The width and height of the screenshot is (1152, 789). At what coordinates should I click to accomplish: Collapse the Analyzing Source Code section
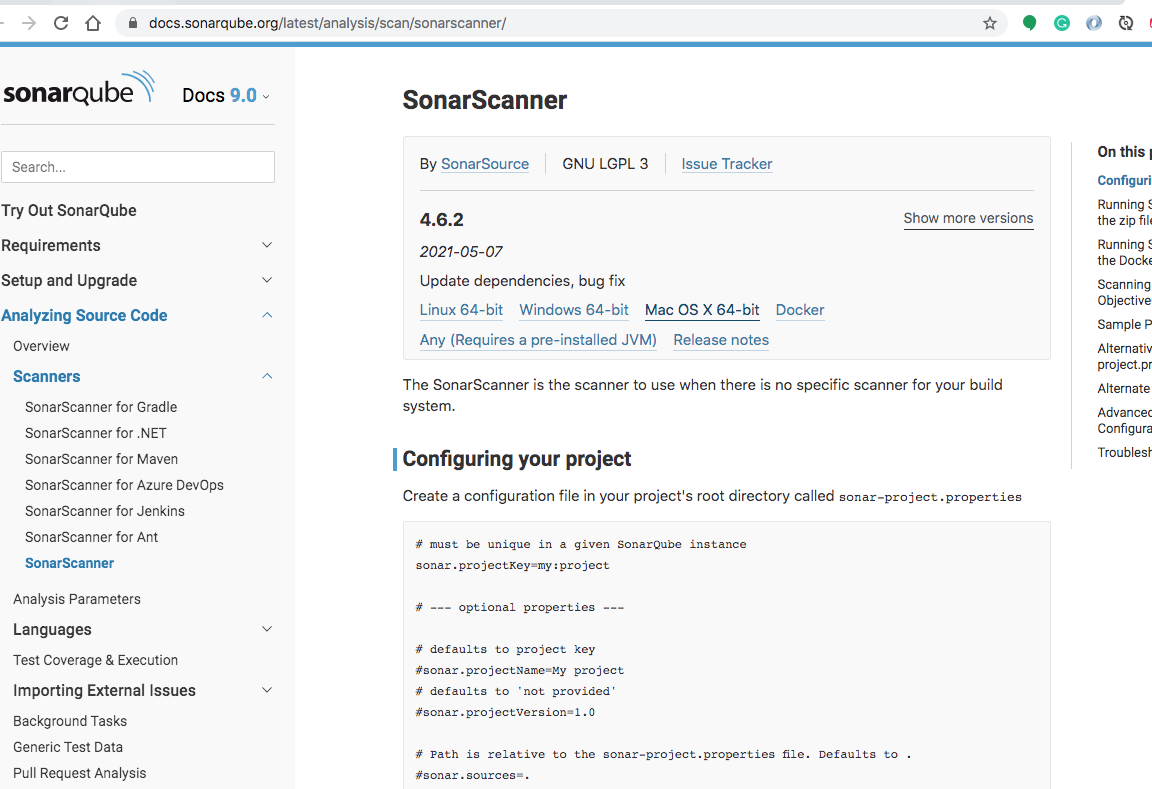[x=267, y=315]
